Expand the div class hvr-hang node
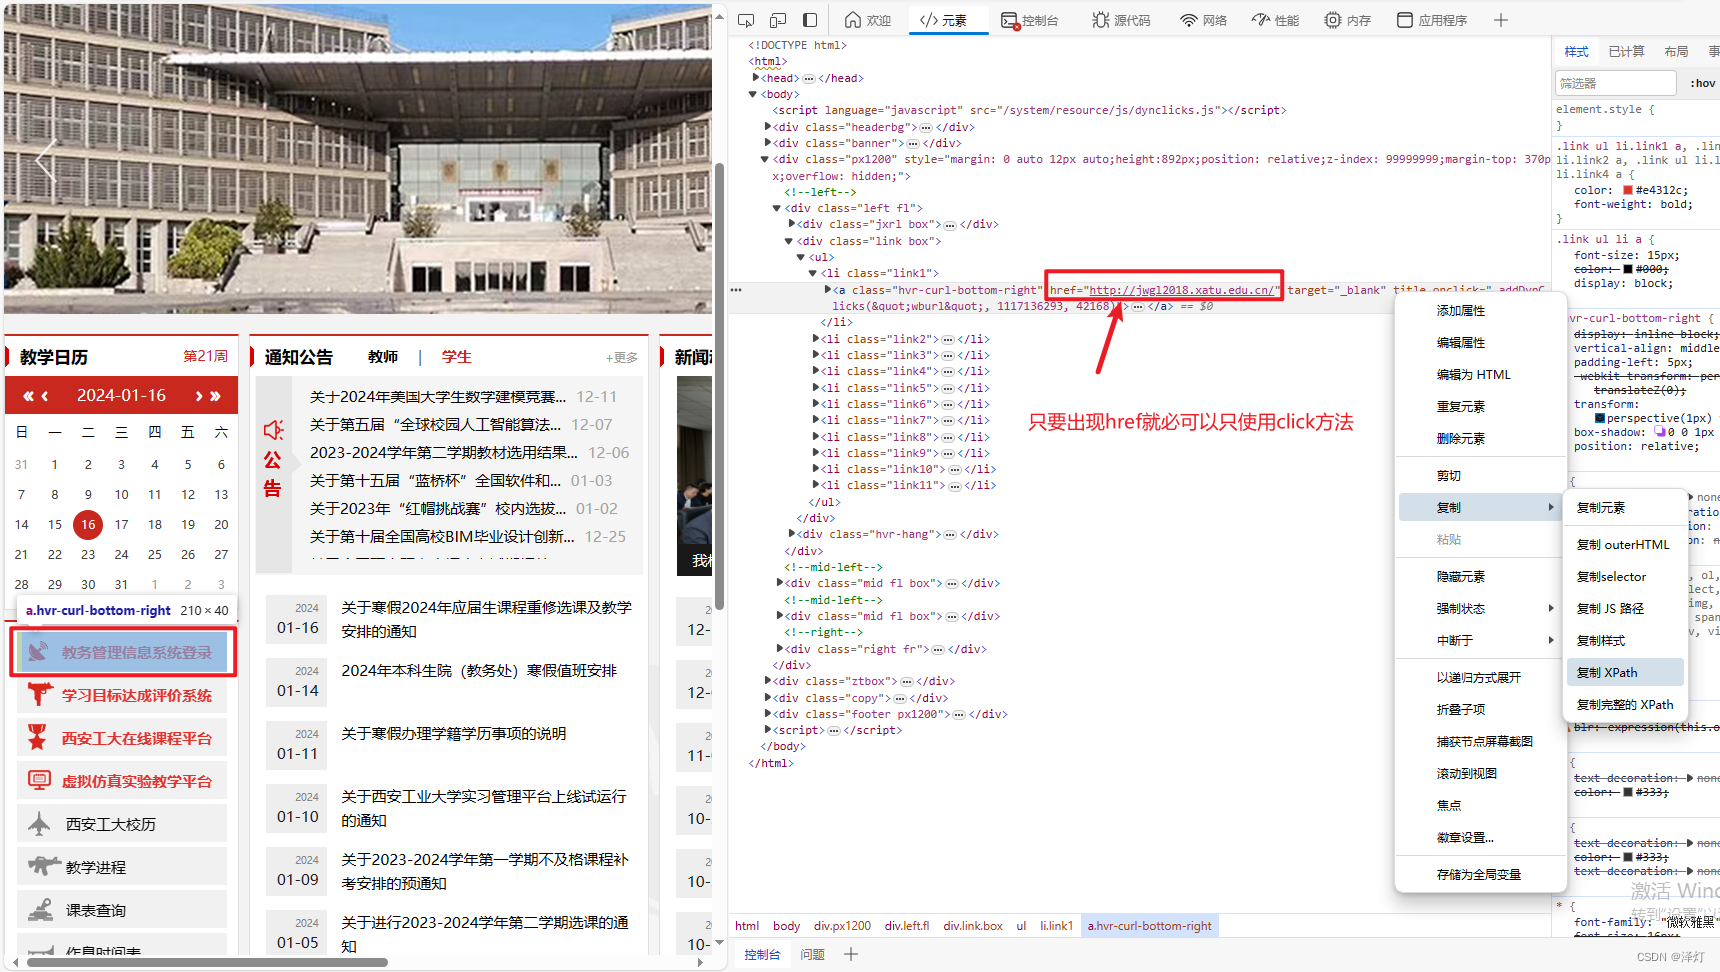Viewport: 1720px width, 972px height. [x=792, y=533]
